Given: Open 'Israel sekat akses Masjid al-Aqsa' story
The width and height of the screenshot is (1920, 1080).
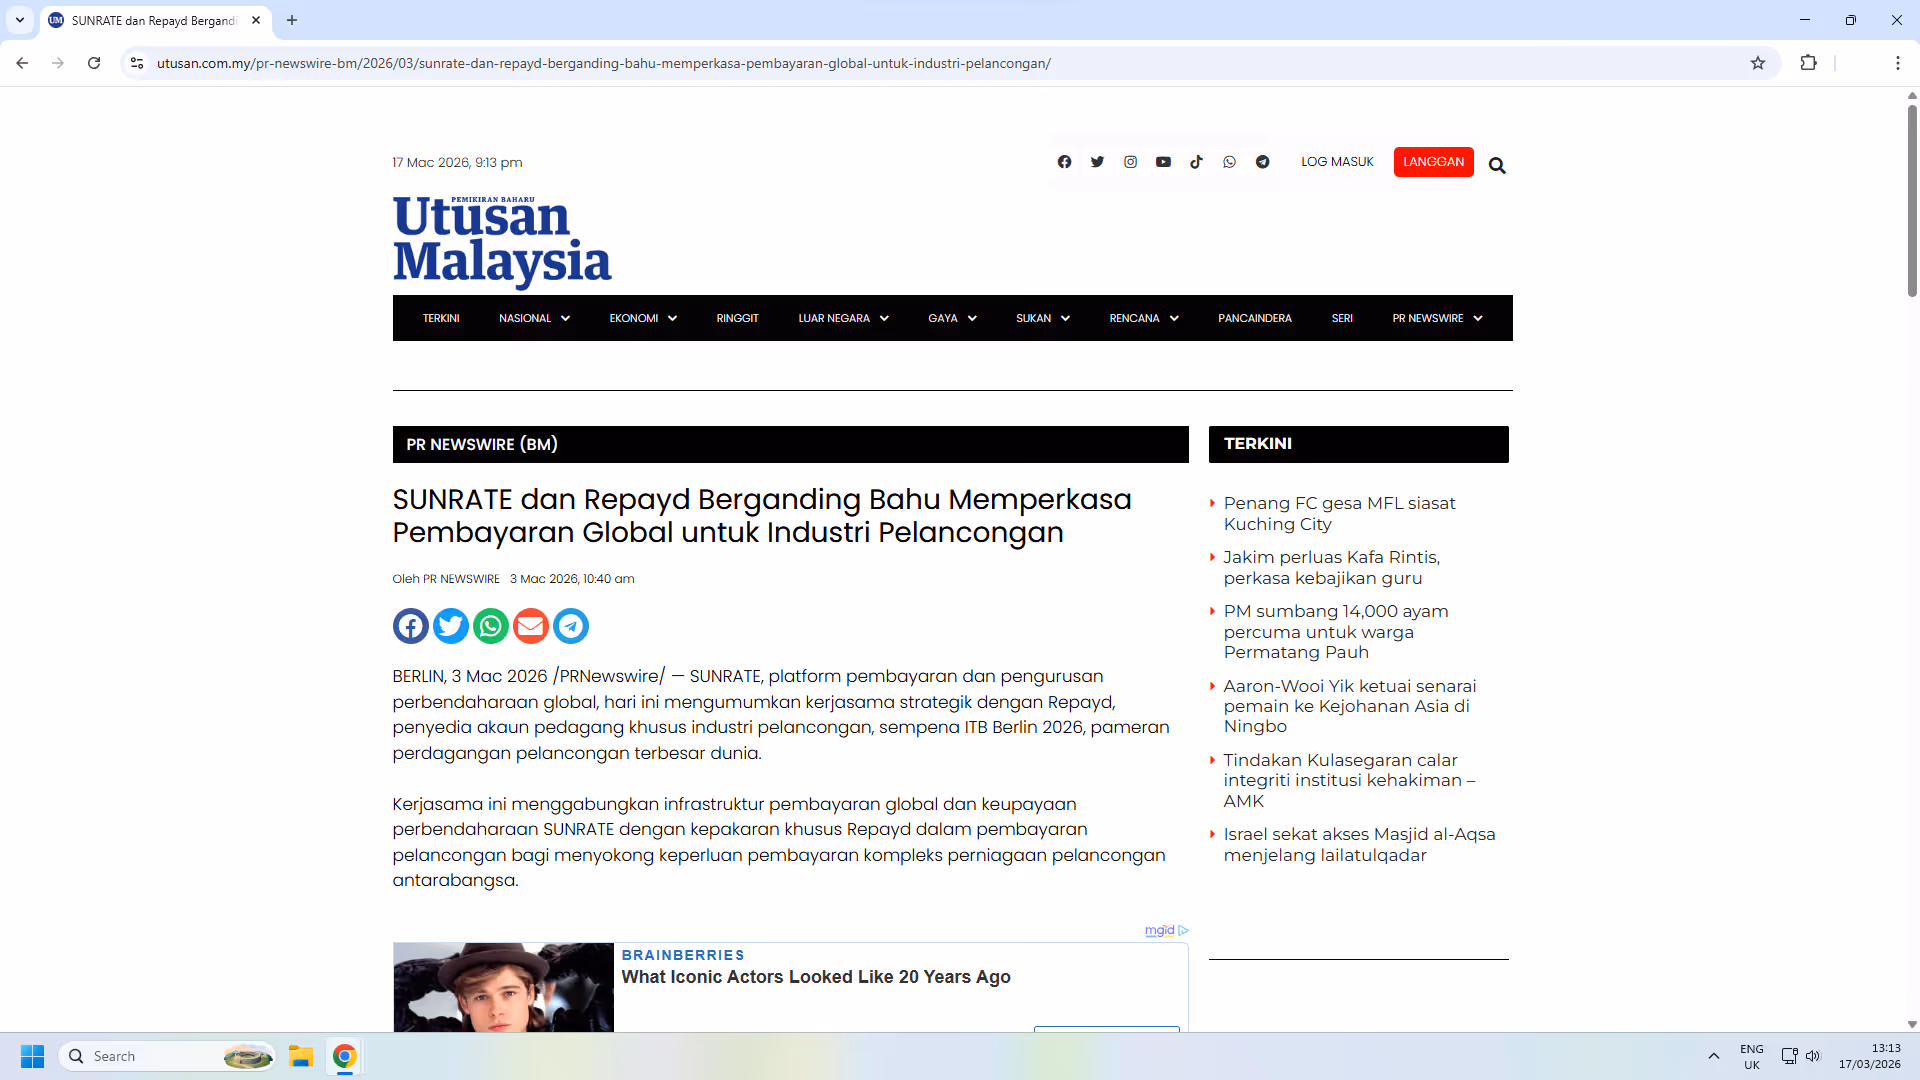Looking at the screenshot, I should coord(1359,845).
